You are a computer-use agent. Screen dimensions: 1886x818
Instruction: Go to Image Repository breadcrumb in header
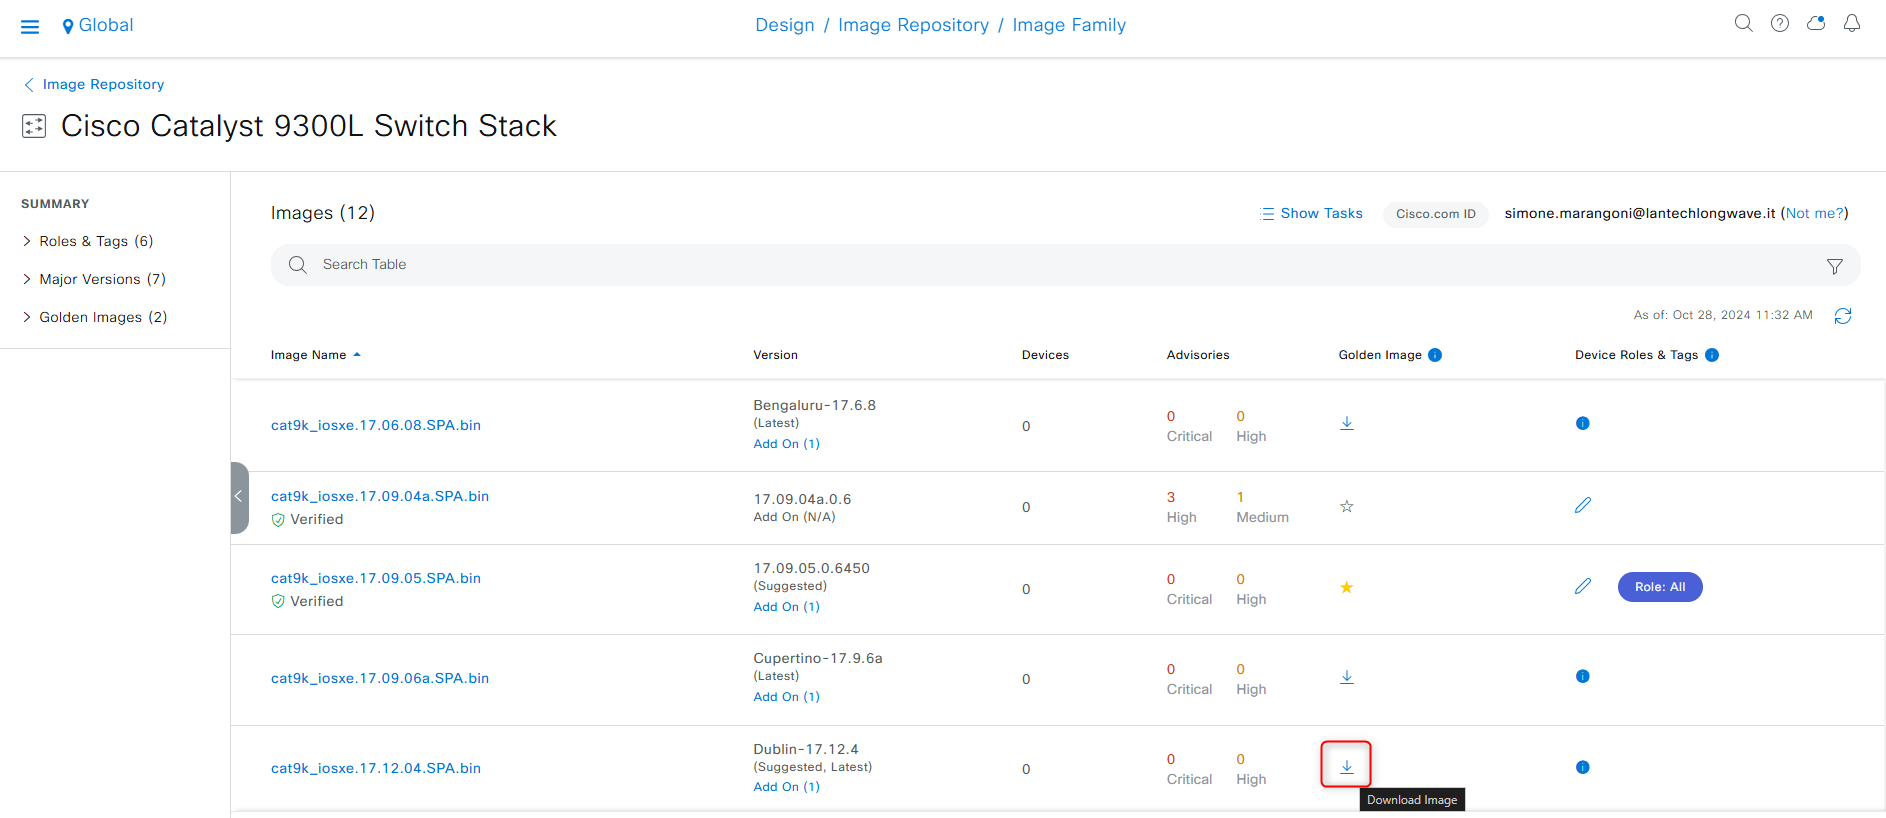[913, 25]
